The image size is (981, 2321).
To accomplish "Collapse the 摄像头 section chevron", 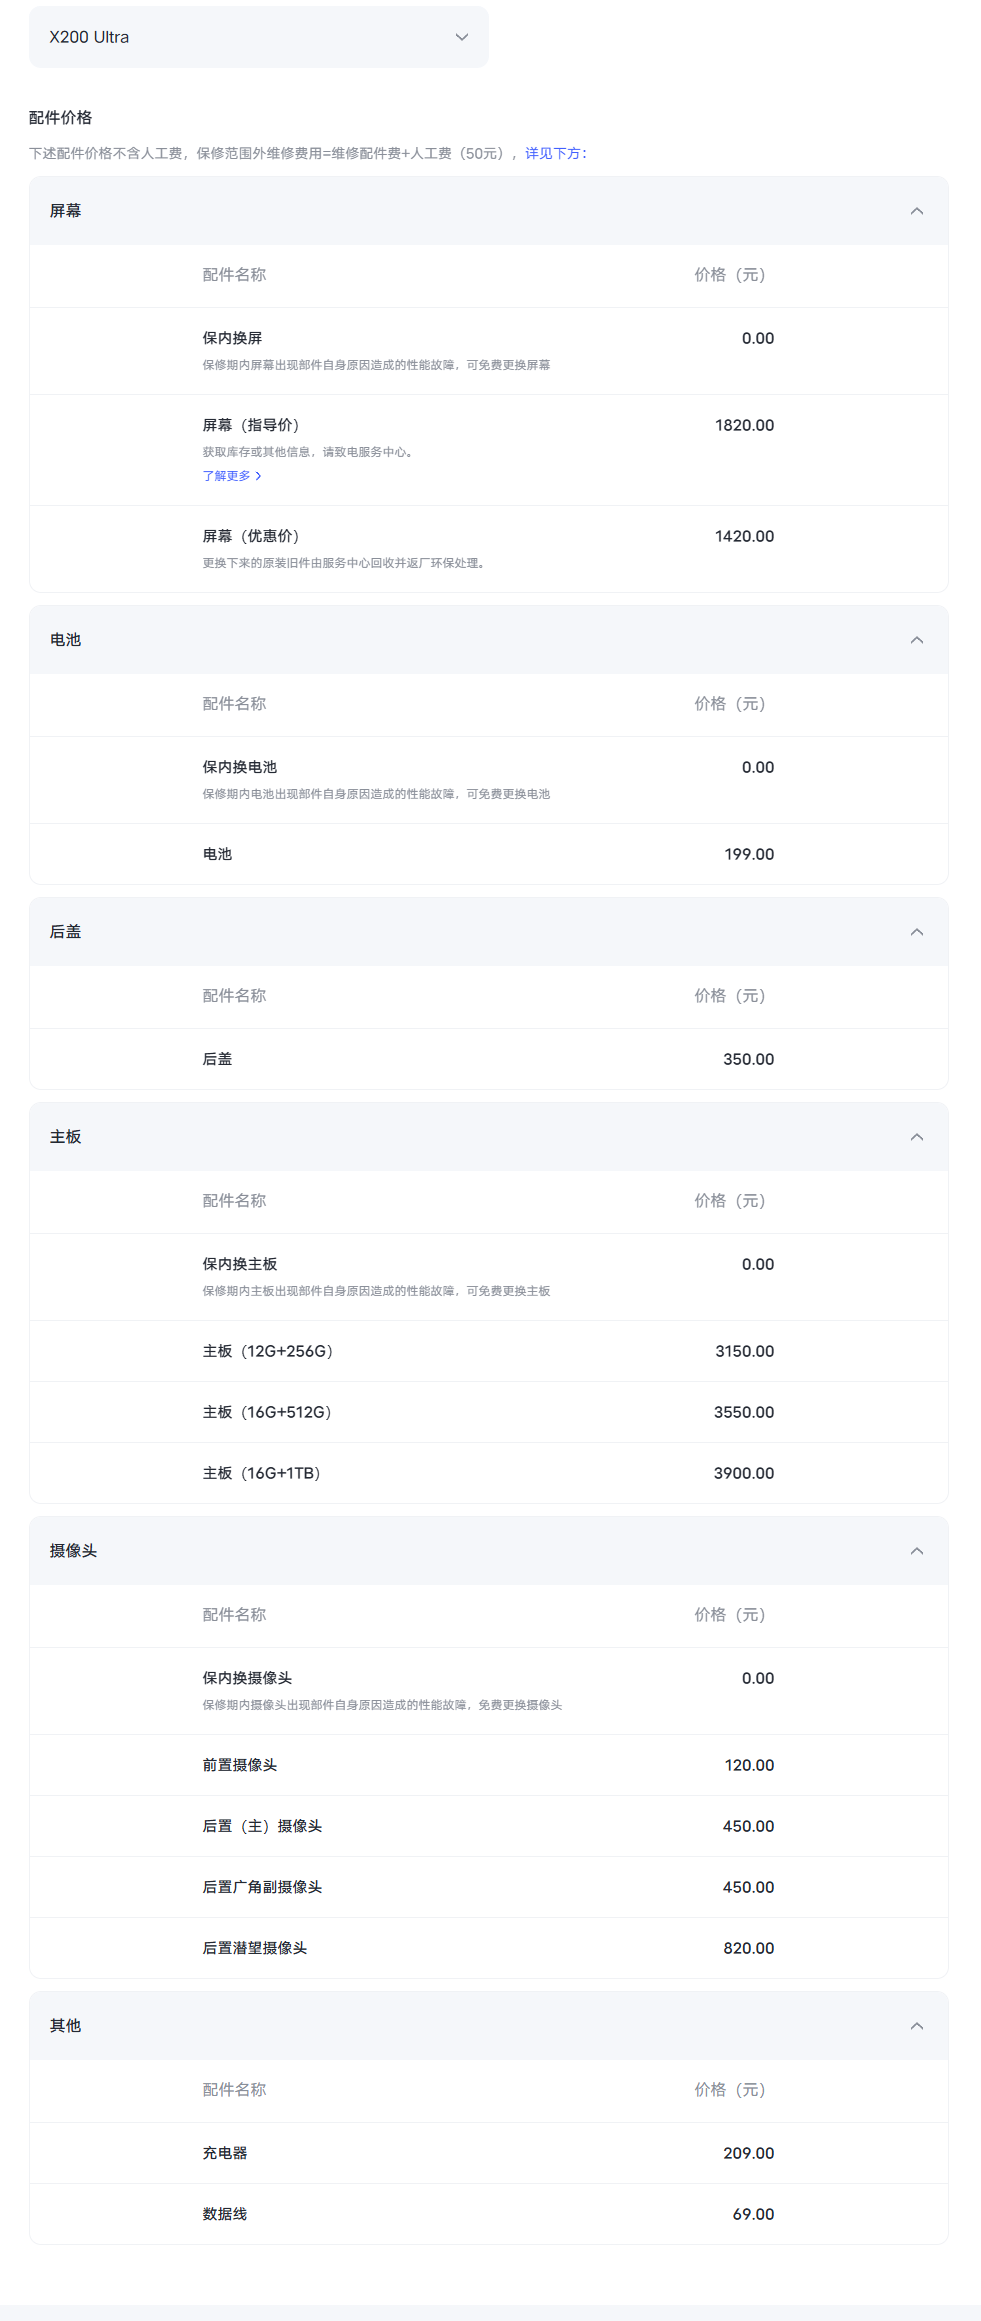I will [x=916, y=1551].
